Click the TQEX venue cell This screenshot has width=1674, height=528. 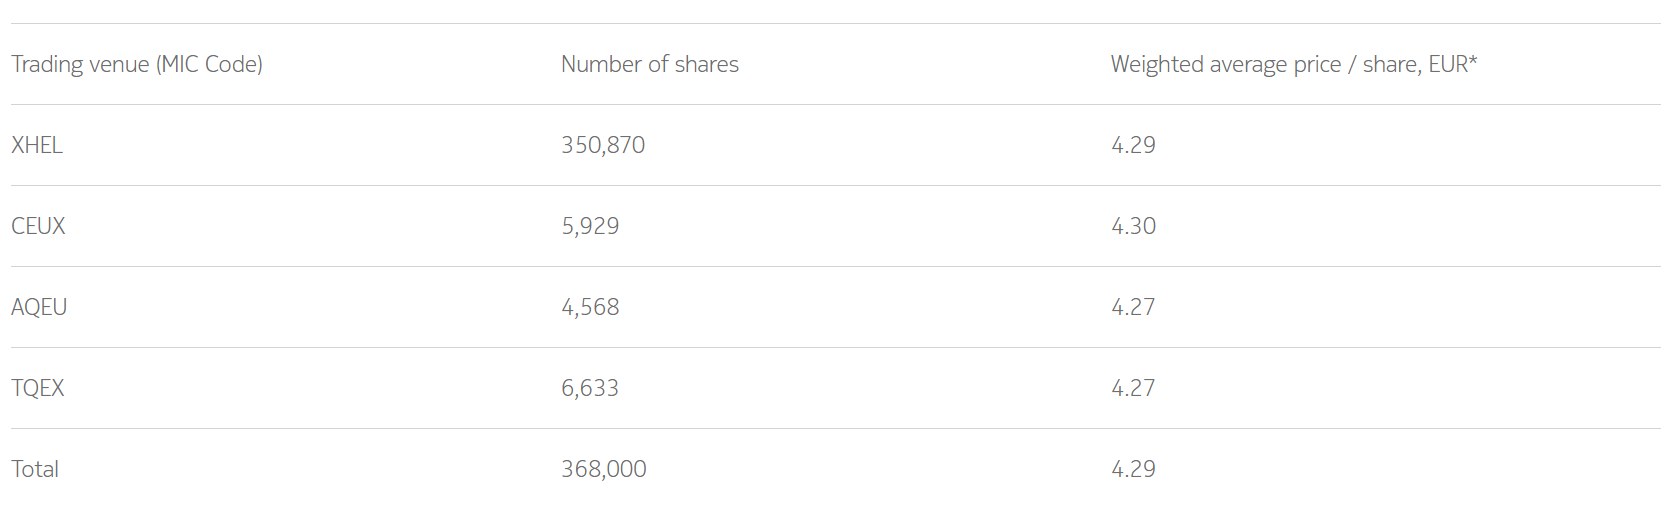[x=38, y=388]
